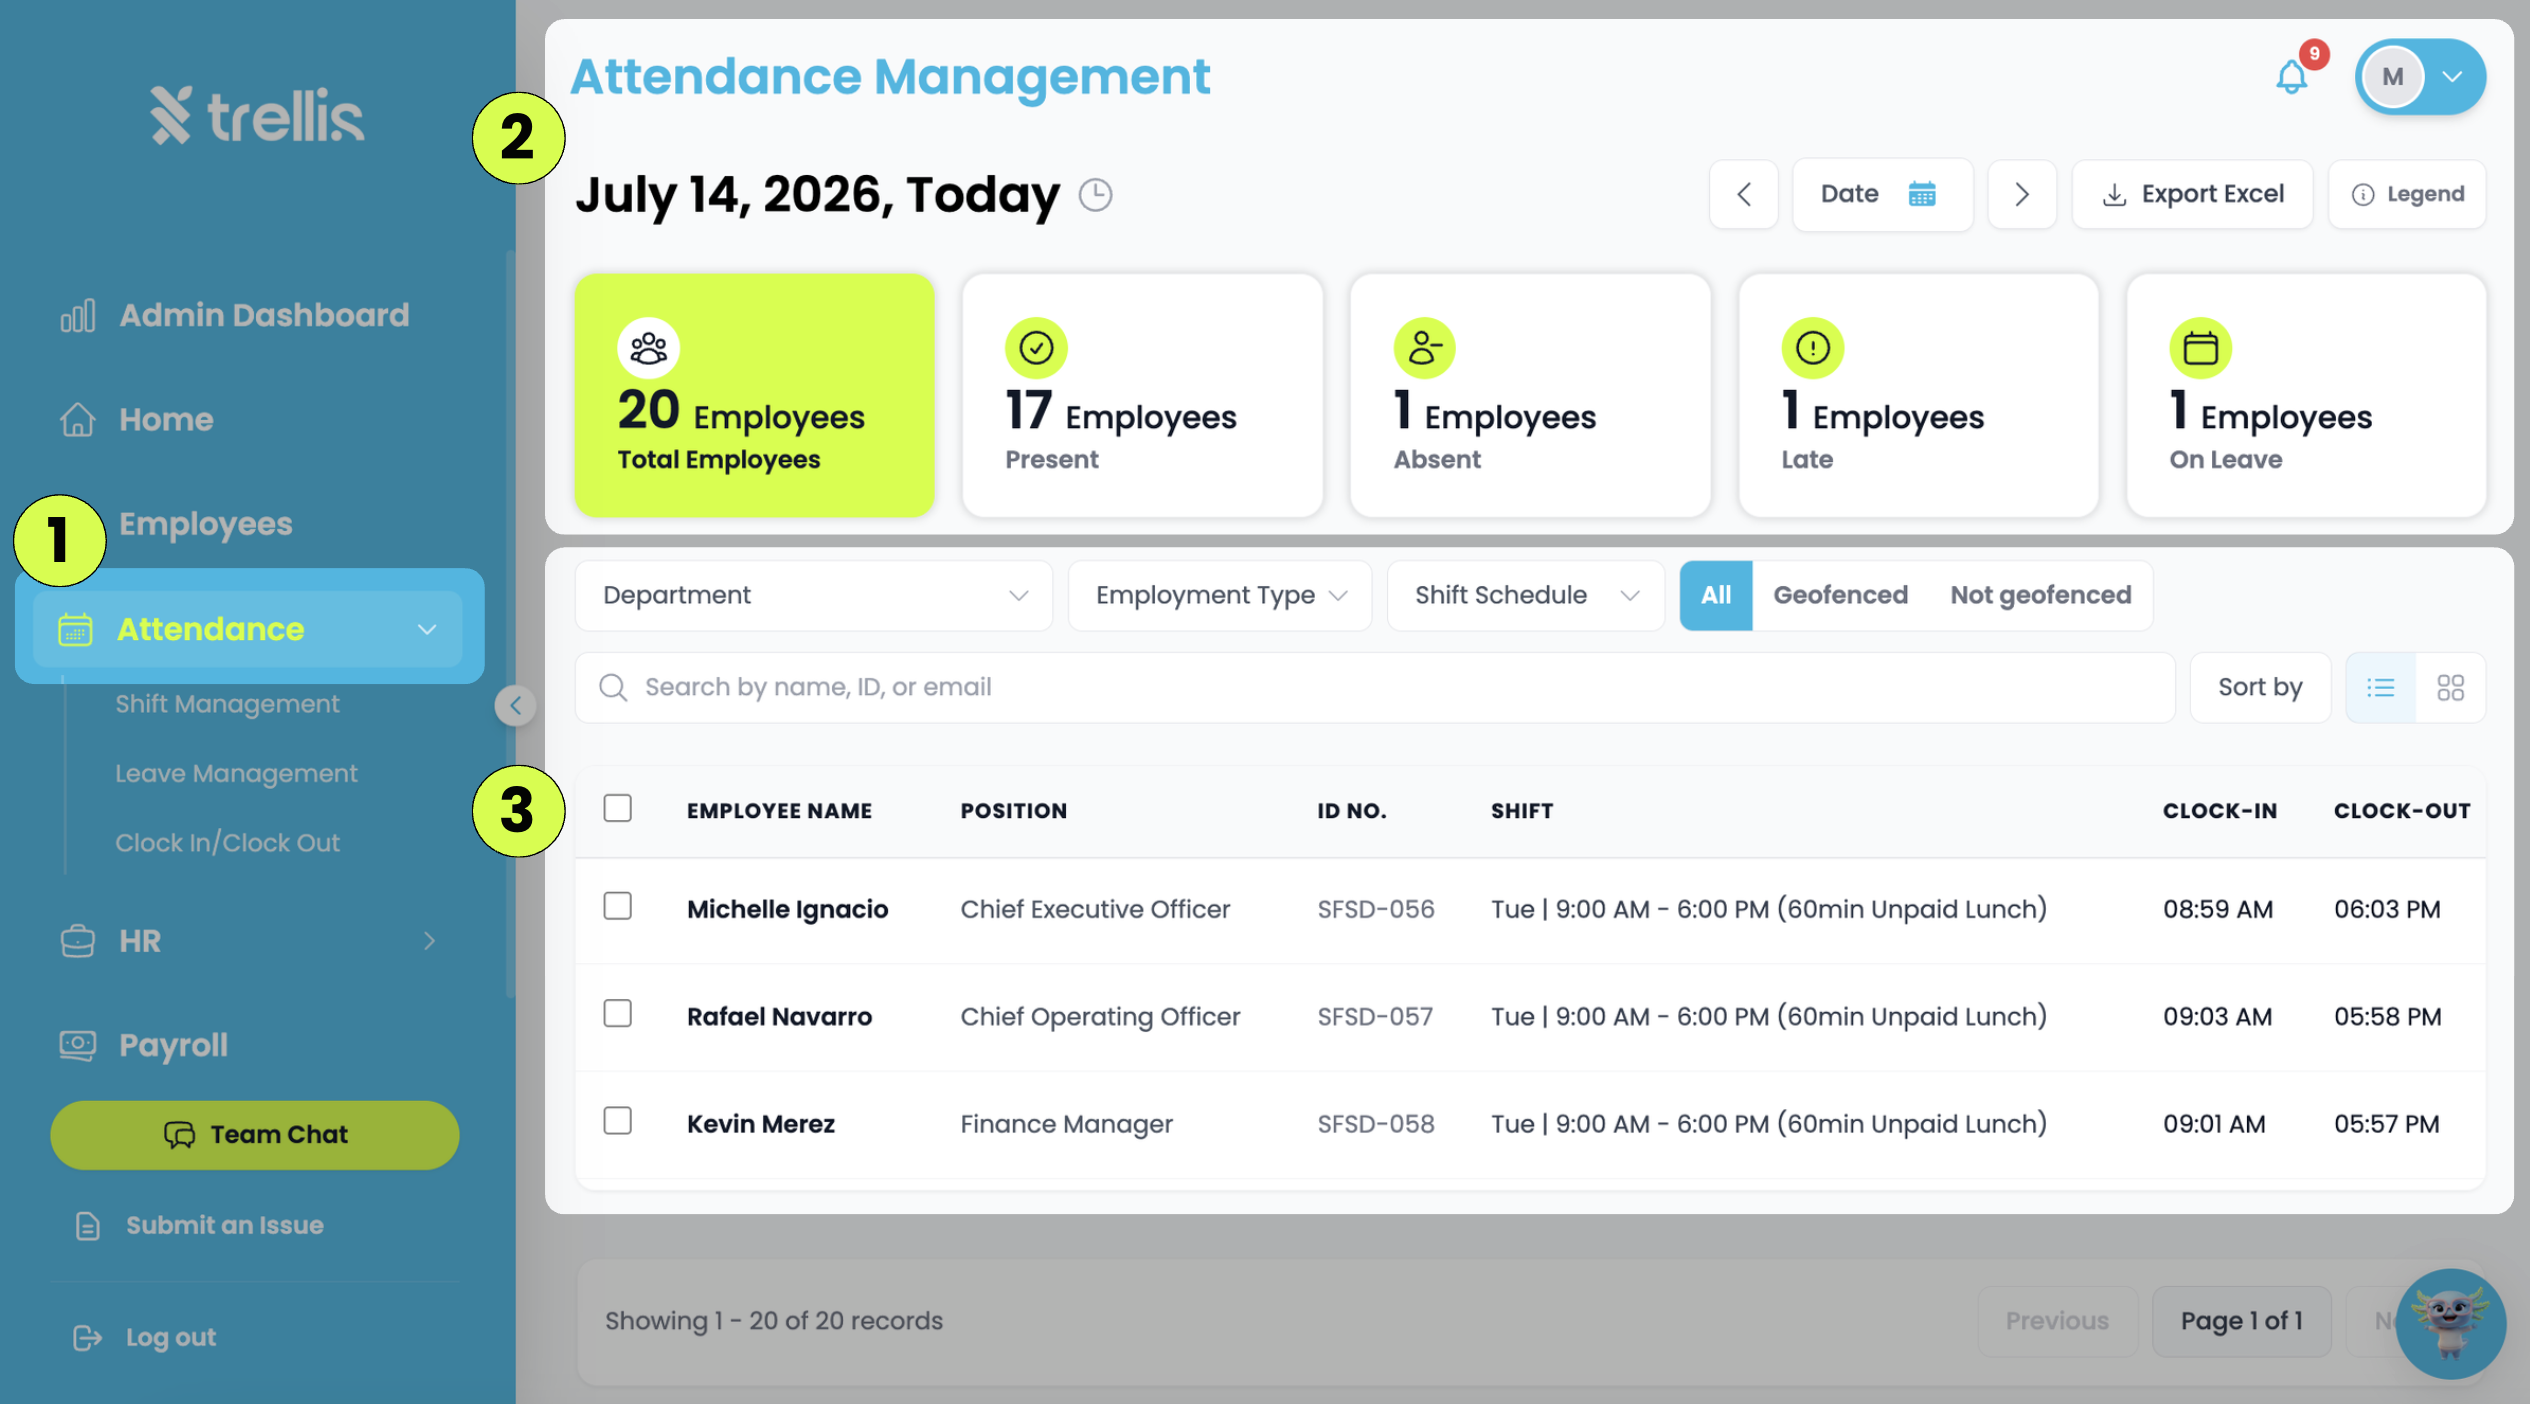Select the Not geofenced filter tab

pos(2040,595)
